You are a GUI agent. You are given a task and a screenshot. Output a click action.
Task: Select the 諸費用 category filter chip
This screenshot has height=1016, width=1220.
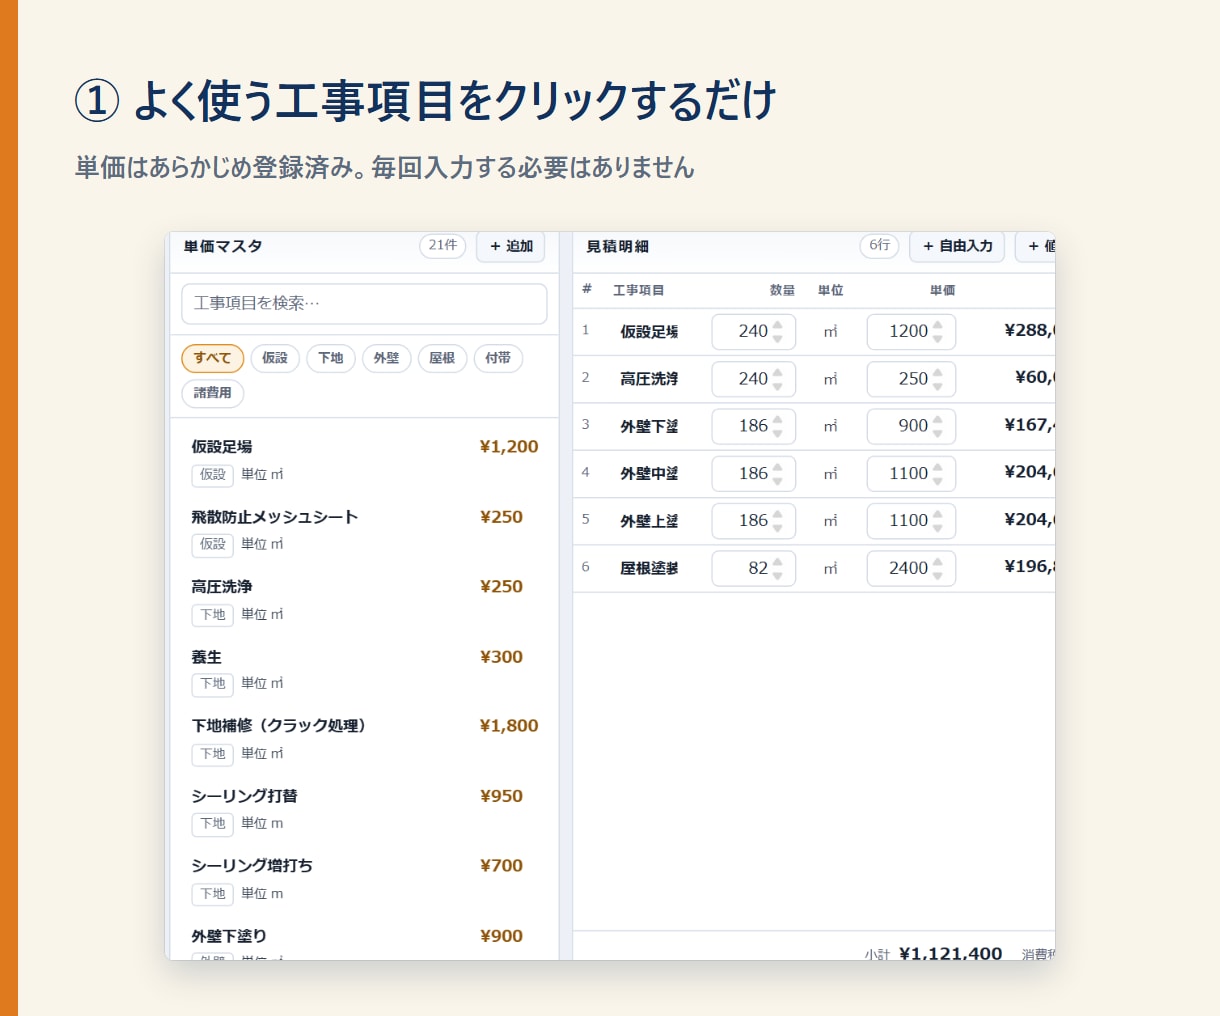click(212, 393)
